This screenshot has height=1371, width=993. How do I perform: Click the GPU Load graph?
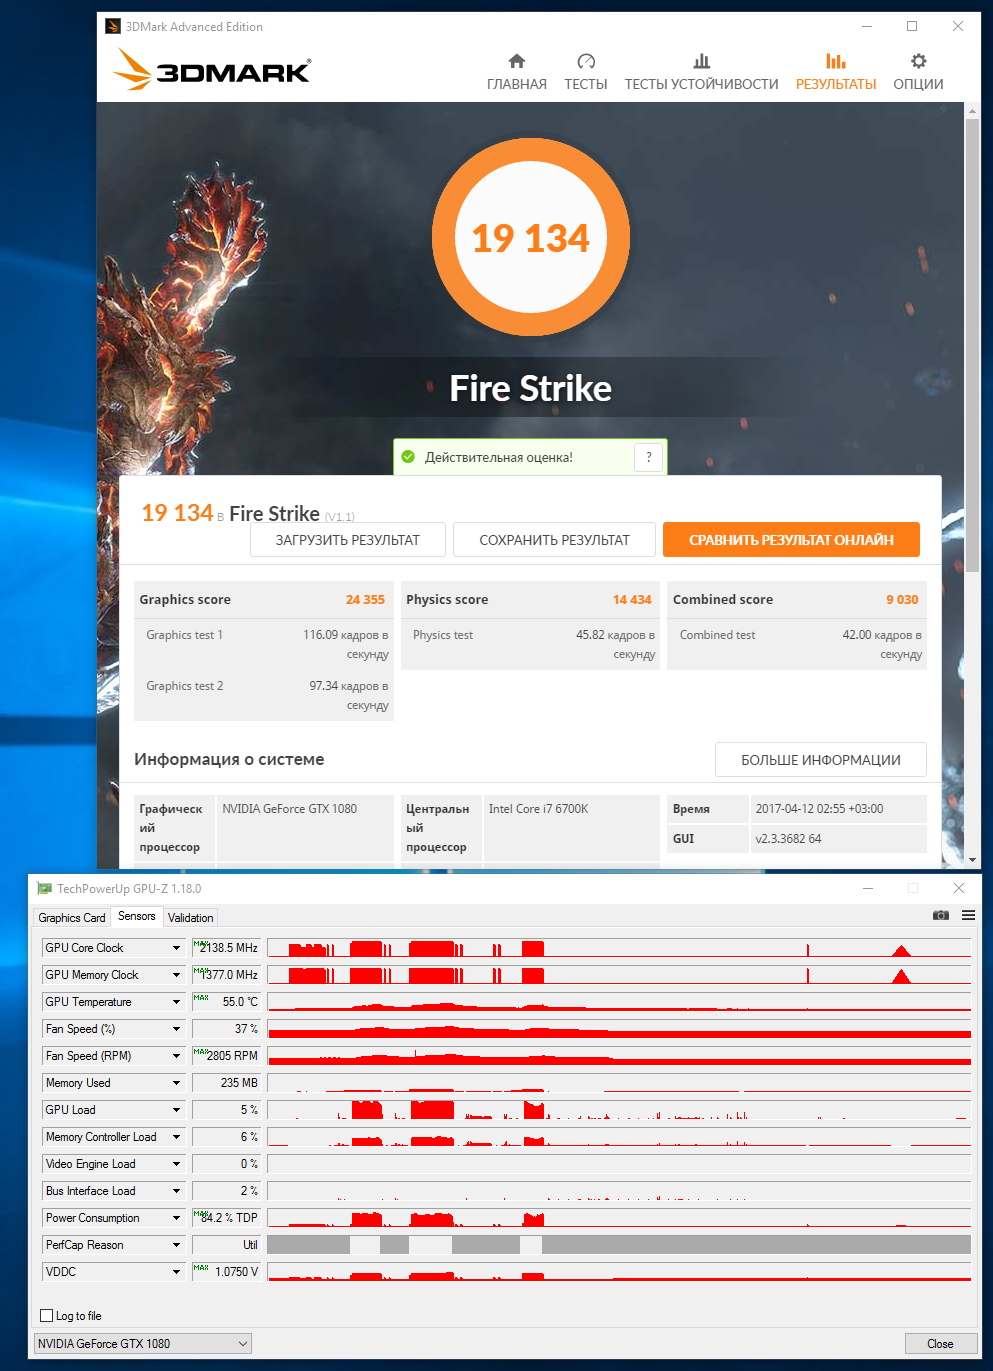point(619,1110)
